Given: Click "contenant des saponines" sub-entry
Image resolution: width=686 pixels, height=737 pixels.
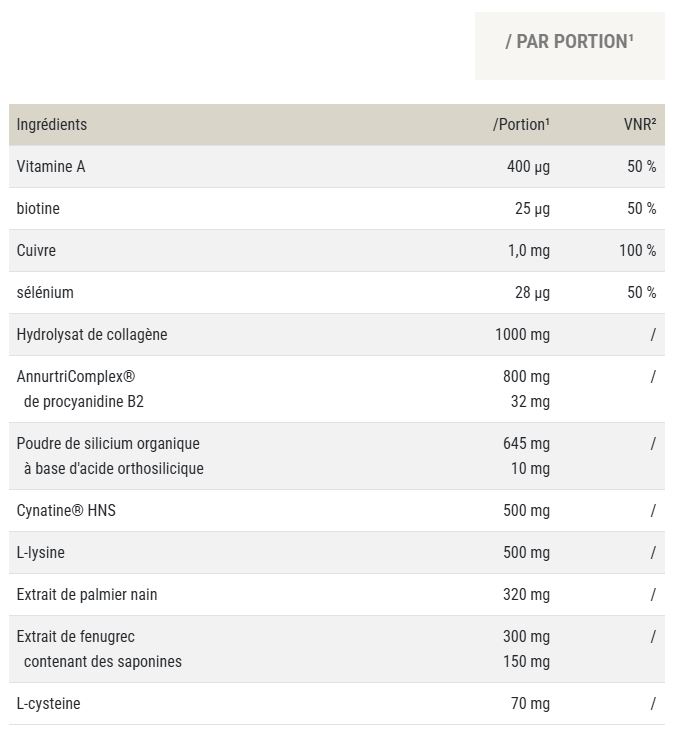Looking at the screenshot, I should [103, 662].
